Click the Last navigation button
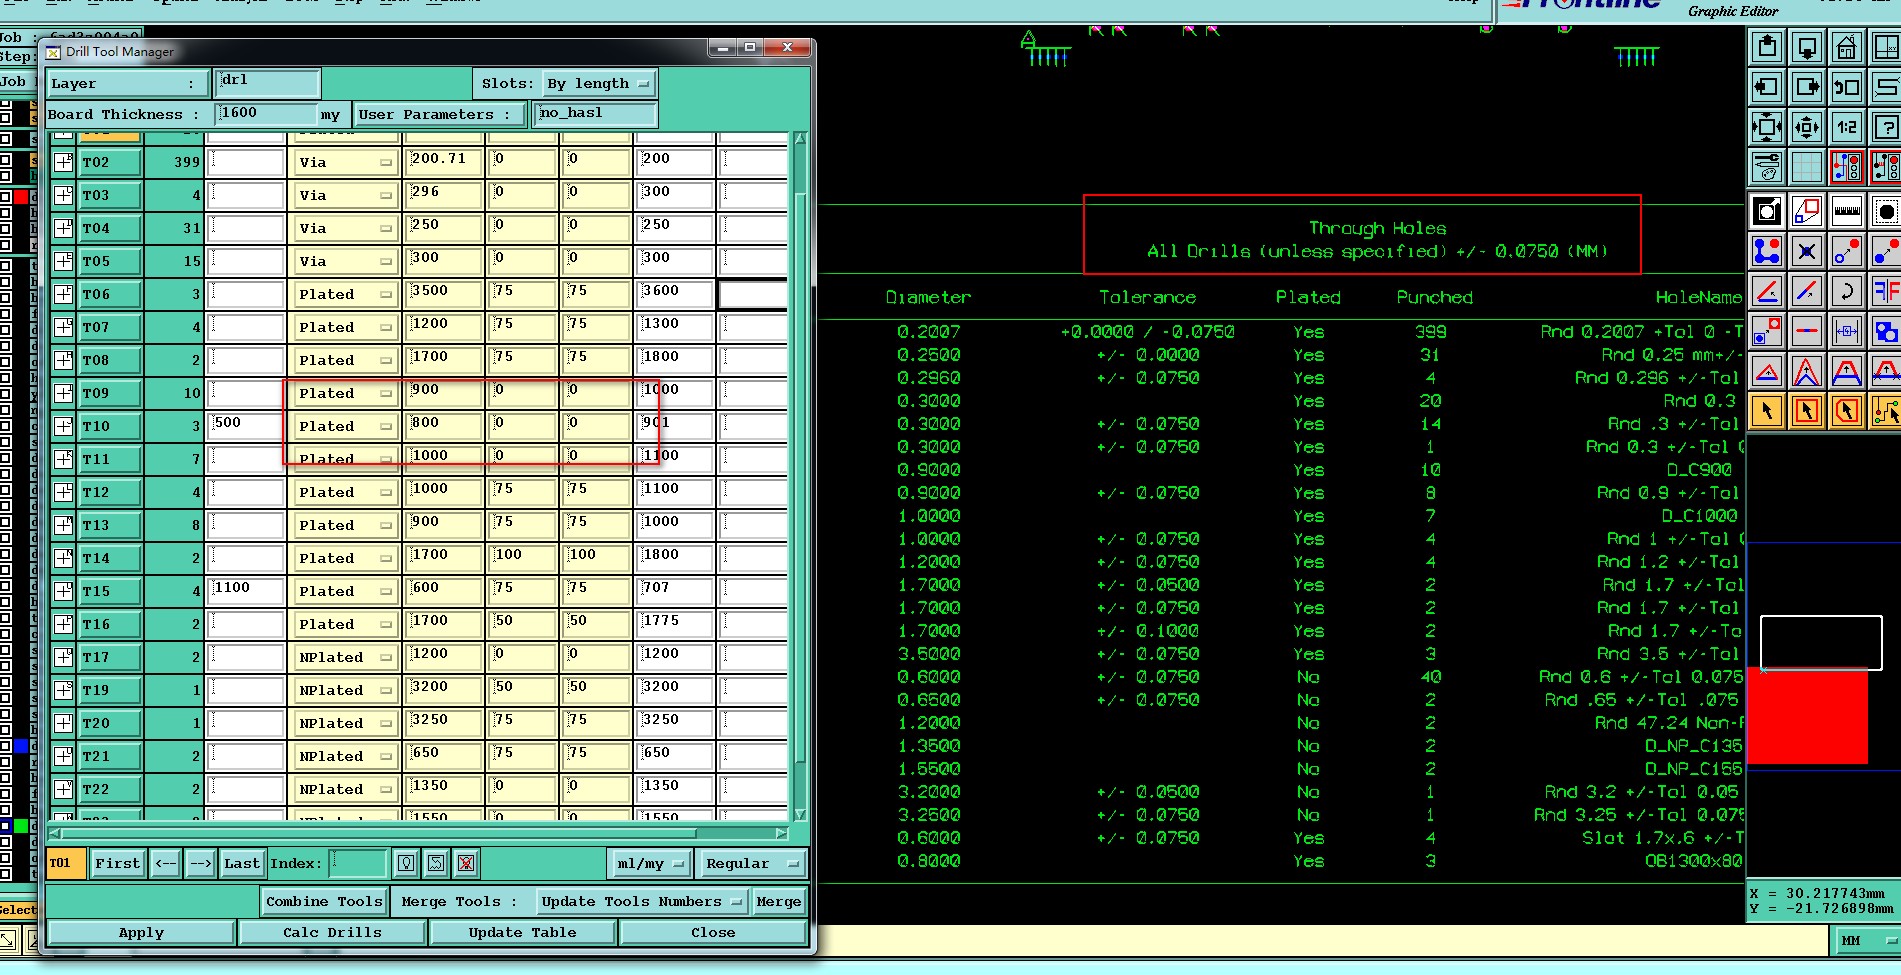The width and height of the screenshot is (1901, 975). click(242, 863)
